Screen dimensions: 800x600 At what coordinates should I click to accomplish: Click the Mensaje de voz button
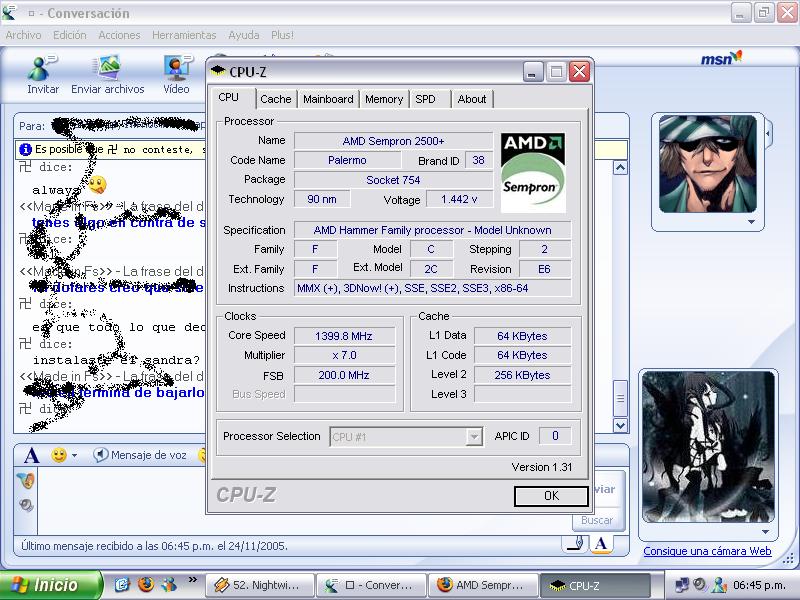coord(139,455)
